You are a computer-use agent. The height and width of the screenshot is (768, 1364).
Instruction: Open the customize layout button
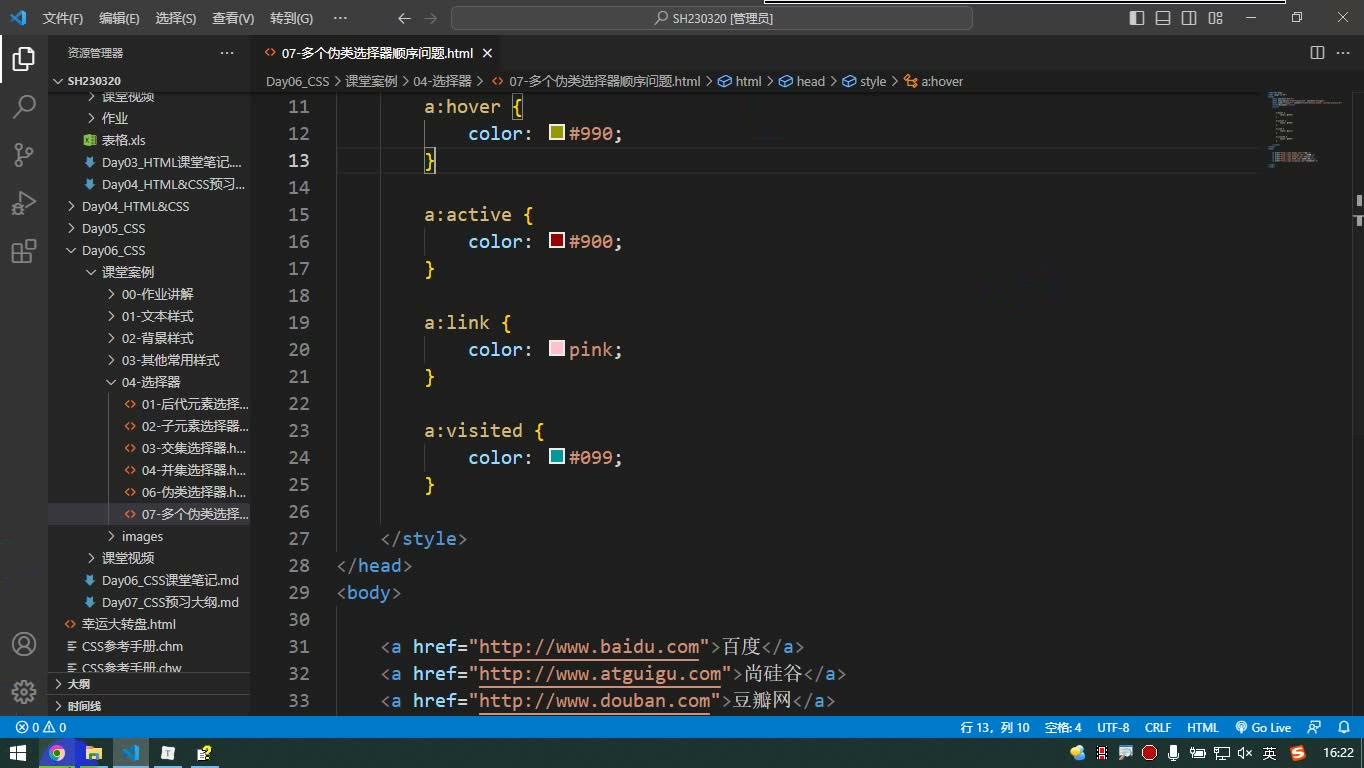(1215, 18)
